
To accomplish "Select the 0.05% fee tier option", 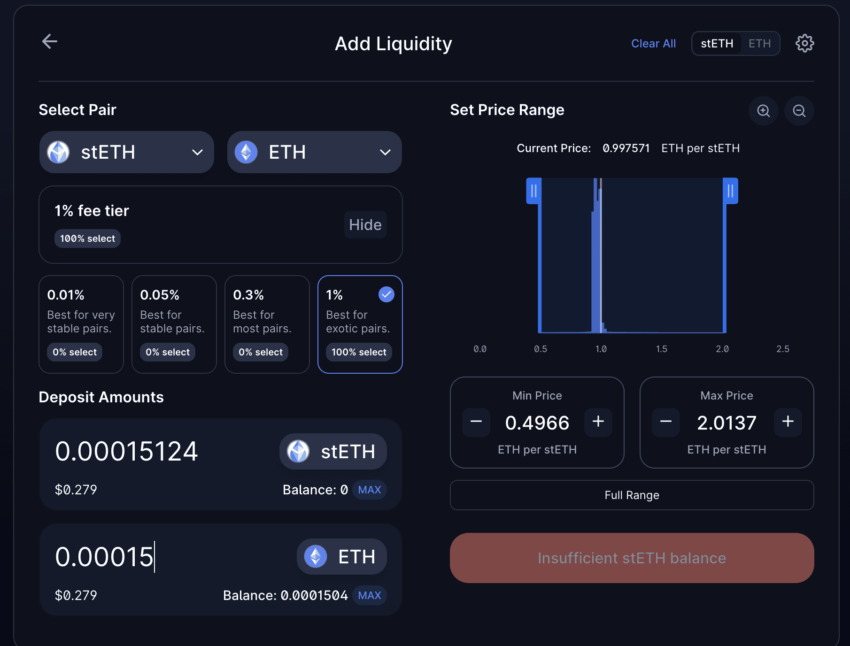I will [x=174, y=324].
